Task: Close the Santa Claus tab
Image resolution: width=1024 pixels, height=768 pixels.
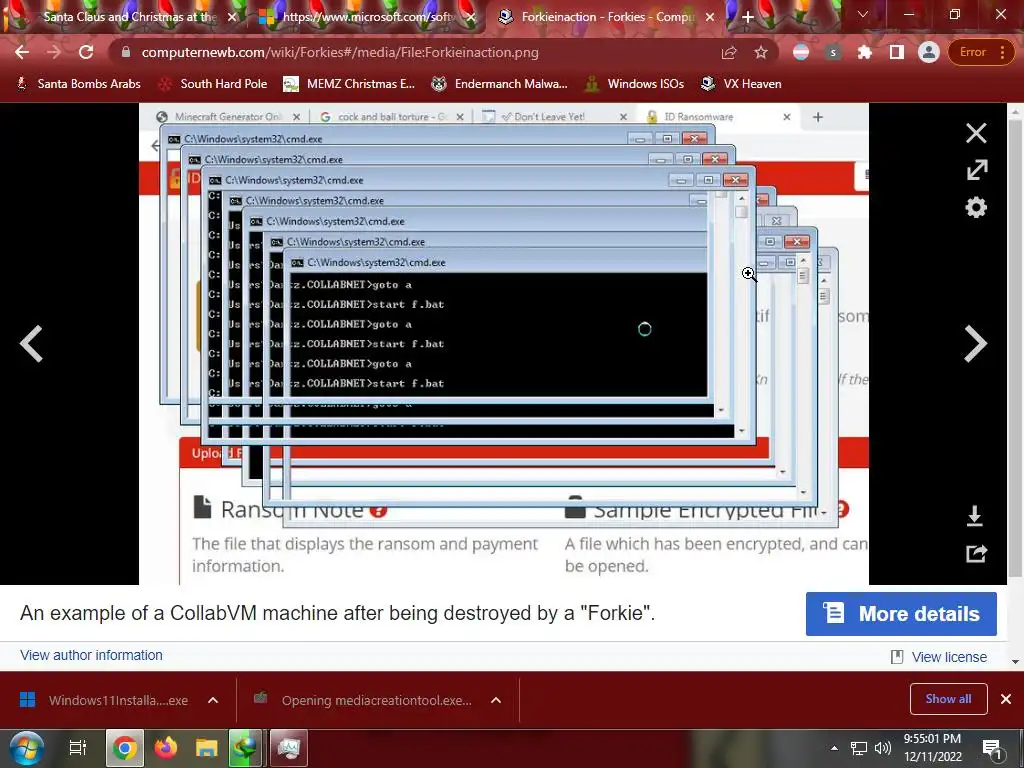Action: 232,17
